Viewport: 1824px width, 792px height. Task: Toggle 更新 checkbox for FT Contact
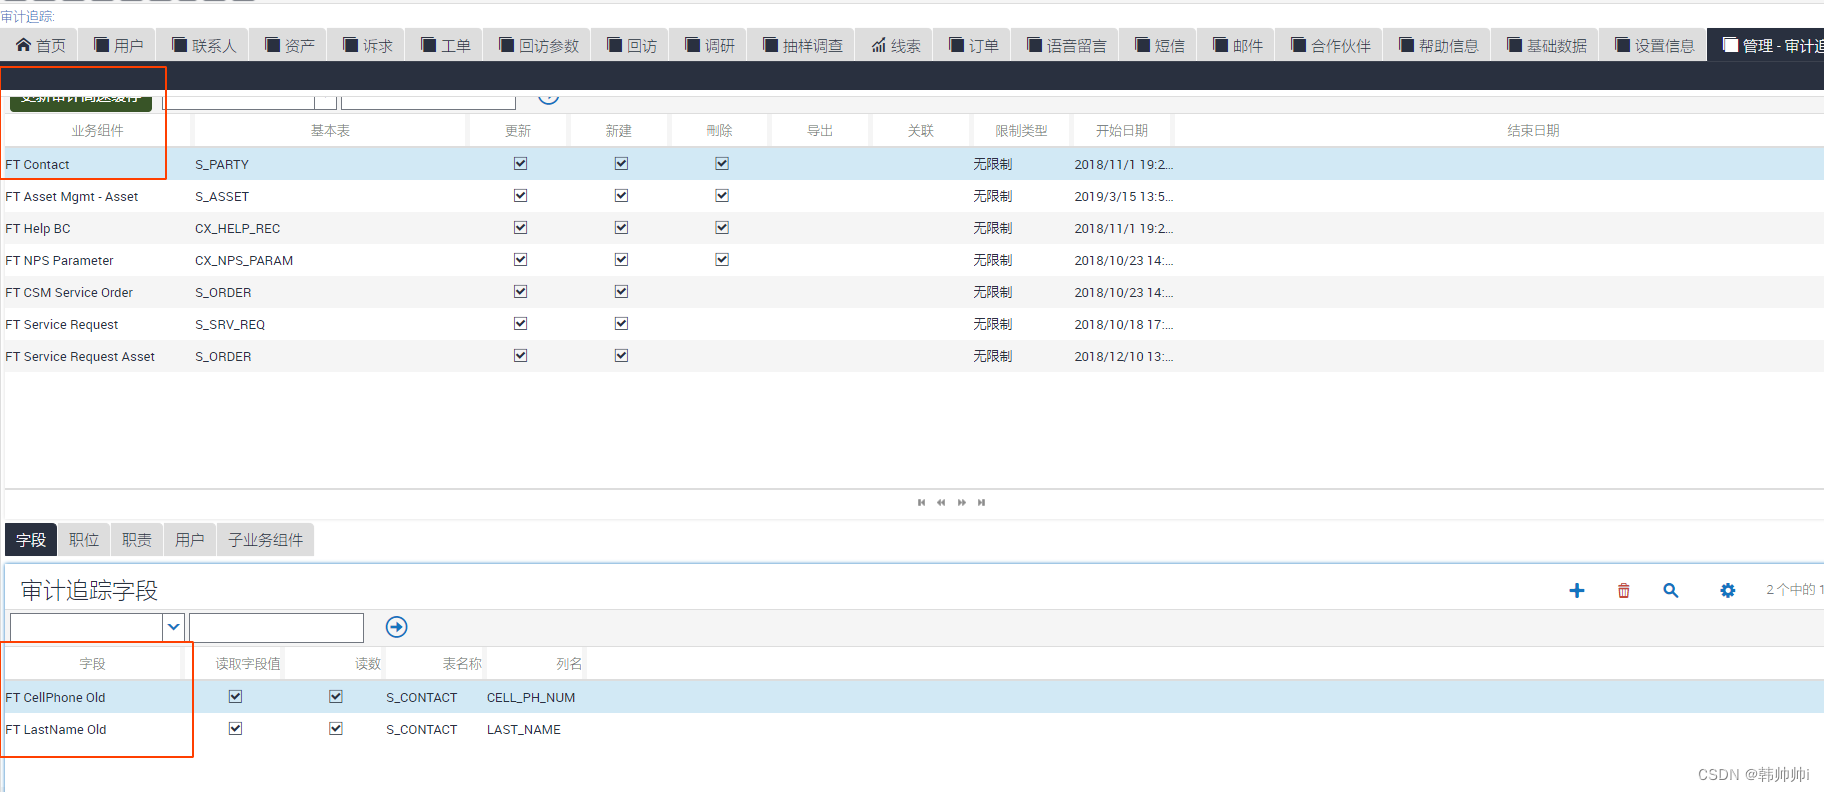pos(520,164)
